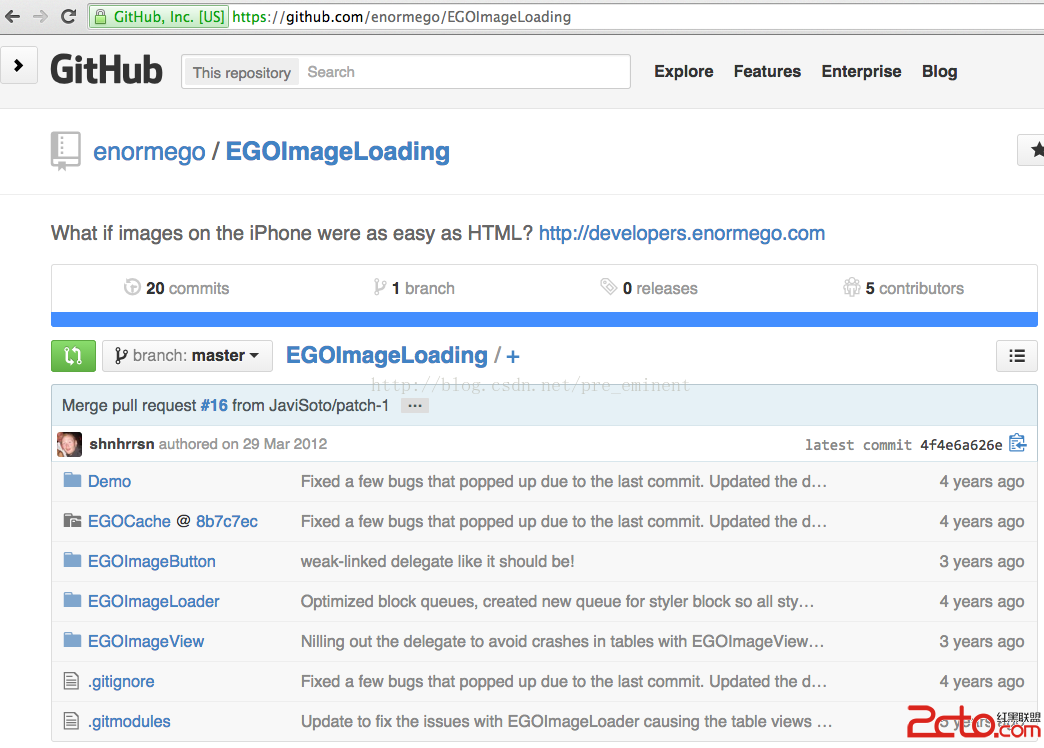Open EGOImageLoading repository title link
The image size is (1044, 748).
[x=338, y=152]
